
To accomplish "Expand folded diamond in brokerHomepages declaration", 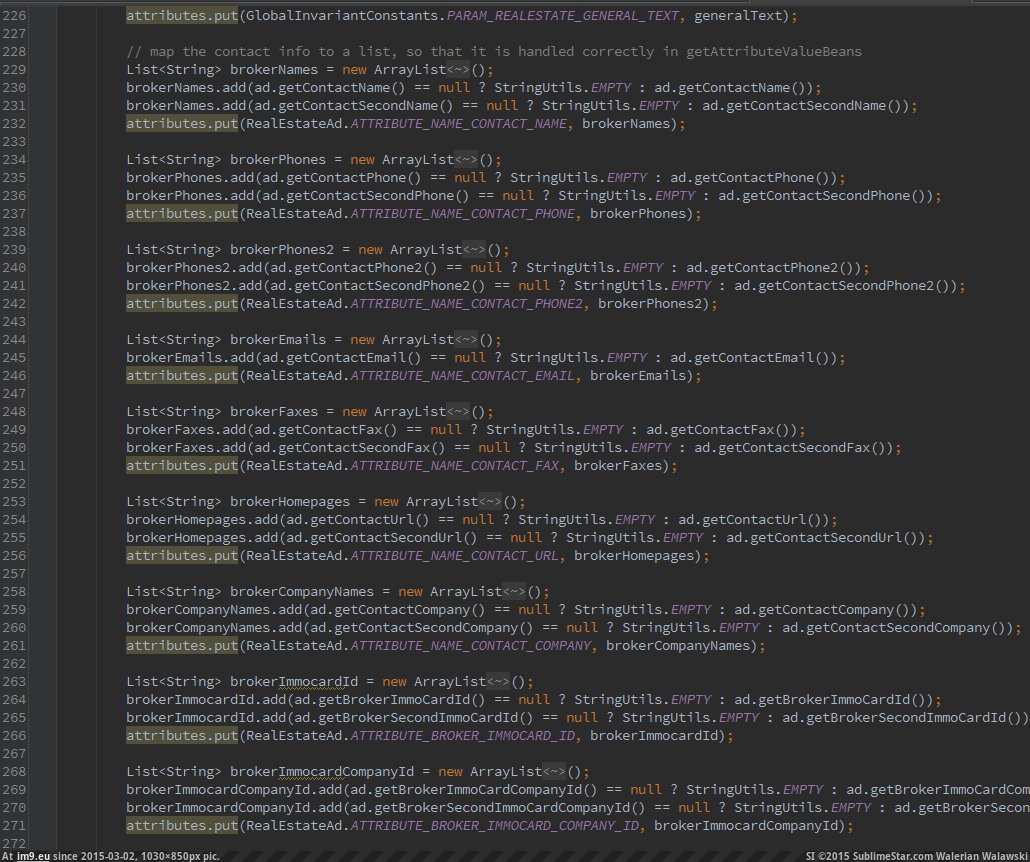I will click(489, 502).
